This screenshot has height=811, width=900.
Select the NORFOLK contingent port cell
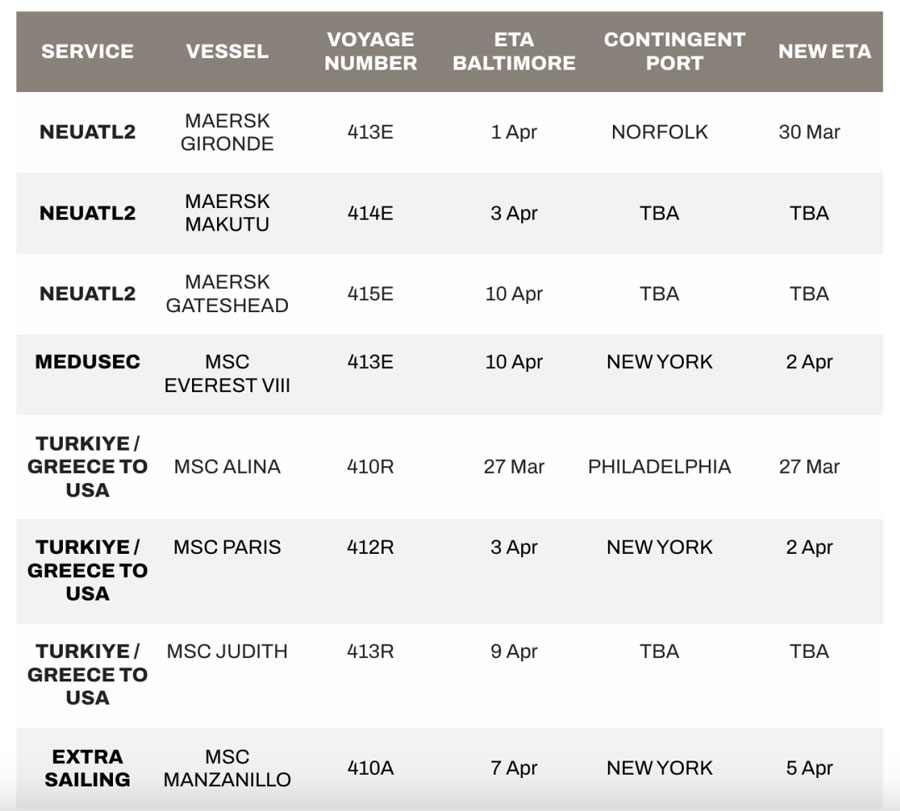(660, 132)
